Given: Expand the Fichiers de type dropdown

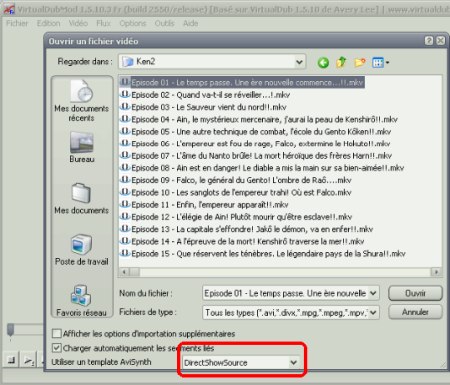Looking at the screenshot, I should [x=373, y=313].
